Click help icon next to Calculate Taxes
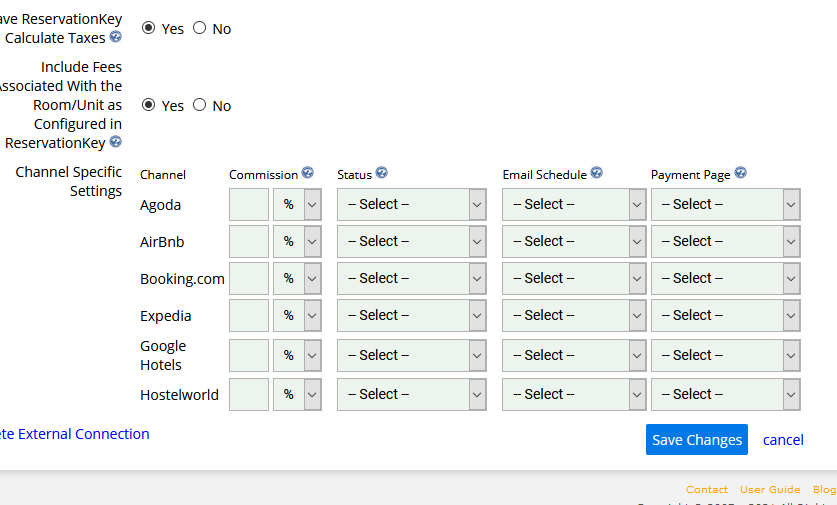837x505 pixels. (x=116, y=38)
